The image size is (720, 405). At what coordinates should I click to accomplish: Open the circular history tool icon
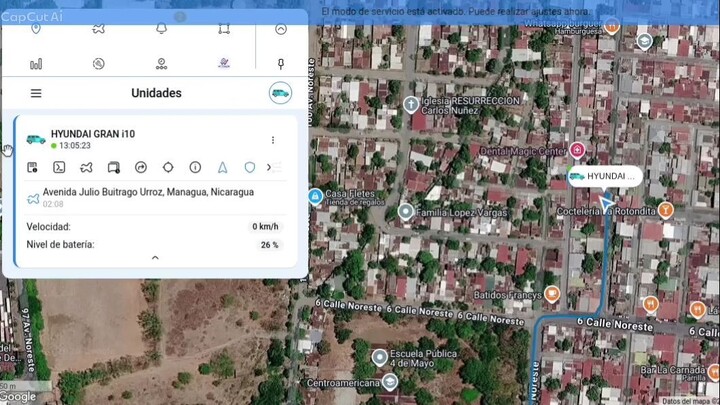click(x=99, y=64)
